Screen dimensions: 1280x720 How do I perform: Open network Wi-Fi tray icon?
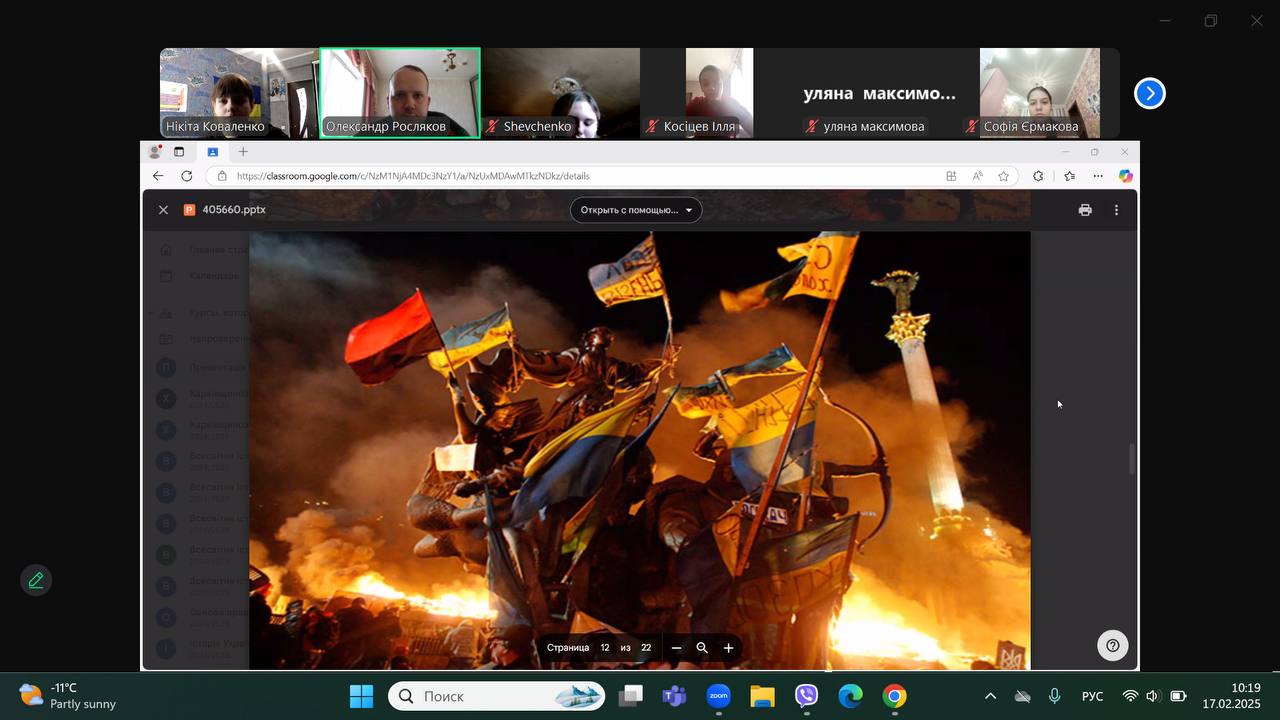(x=1130, y=696)
